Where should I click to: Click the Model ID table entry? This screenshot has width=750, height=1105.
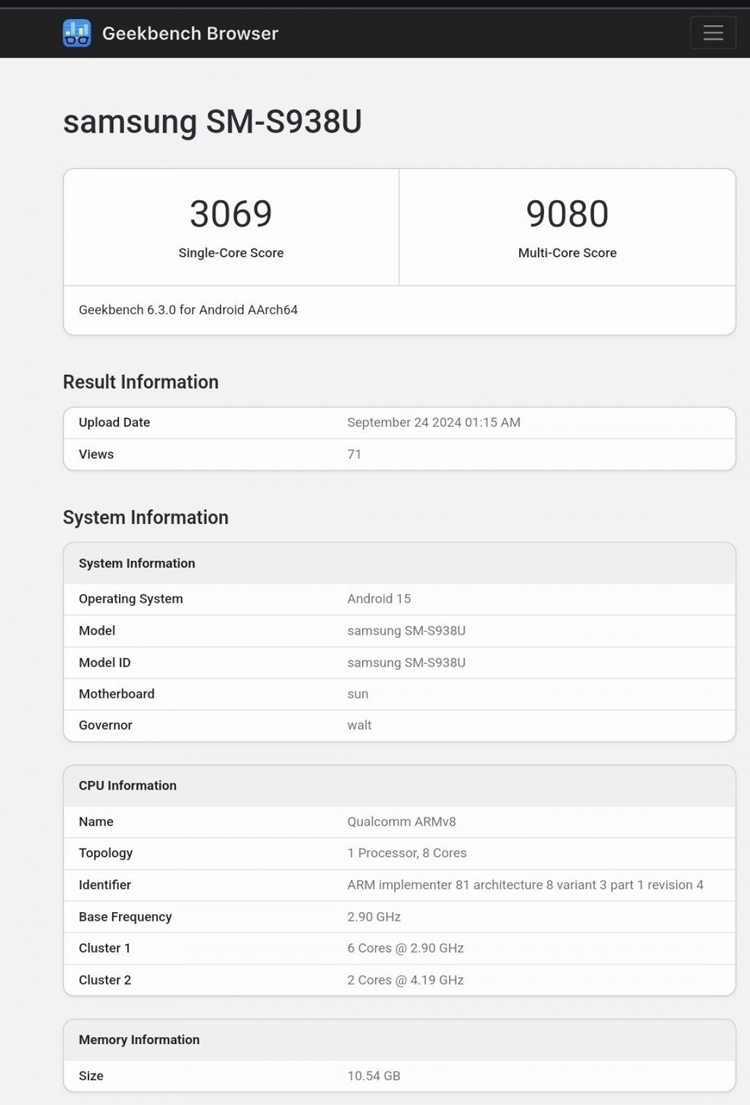[400, 662]
